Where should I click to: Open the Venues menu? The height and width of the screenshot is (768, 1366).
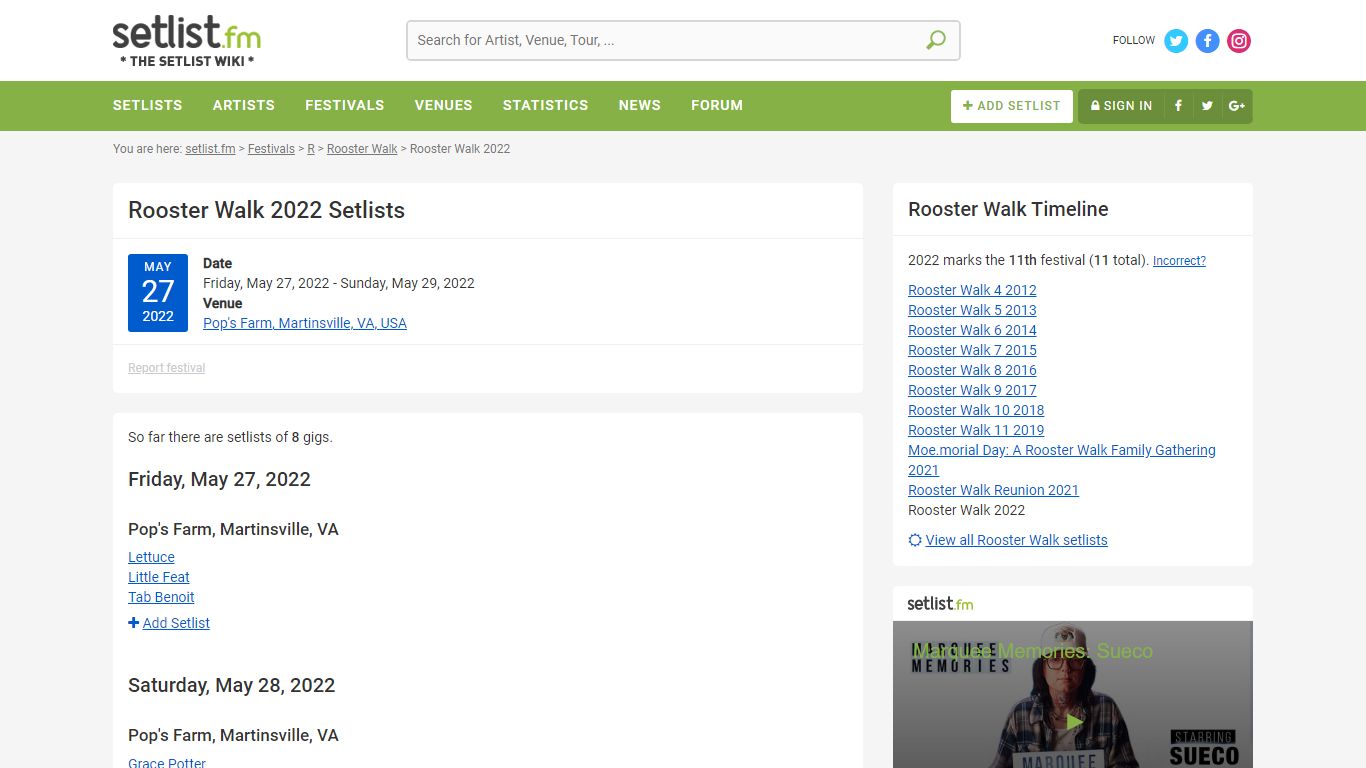click(444, 105)
